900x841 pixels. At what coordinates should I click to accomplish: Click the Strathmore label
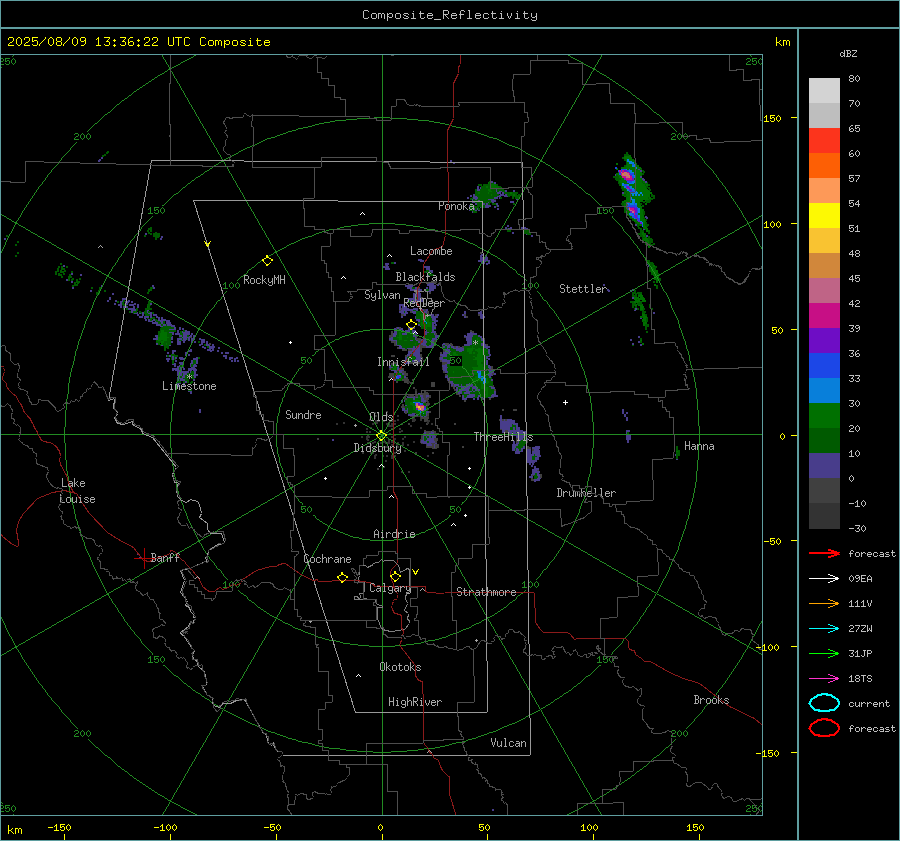click(x=486, y=592)
